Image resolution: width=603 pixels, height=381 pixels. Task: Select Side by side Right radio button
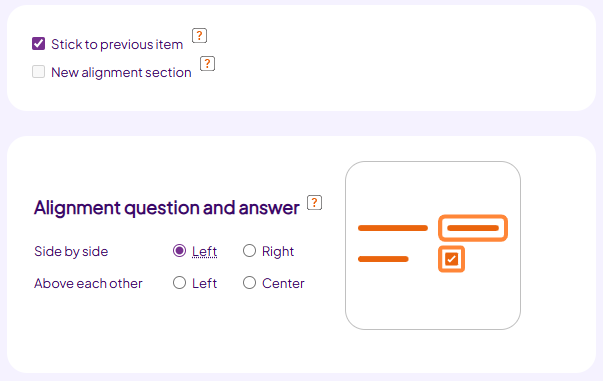click(x=249, y=251)
